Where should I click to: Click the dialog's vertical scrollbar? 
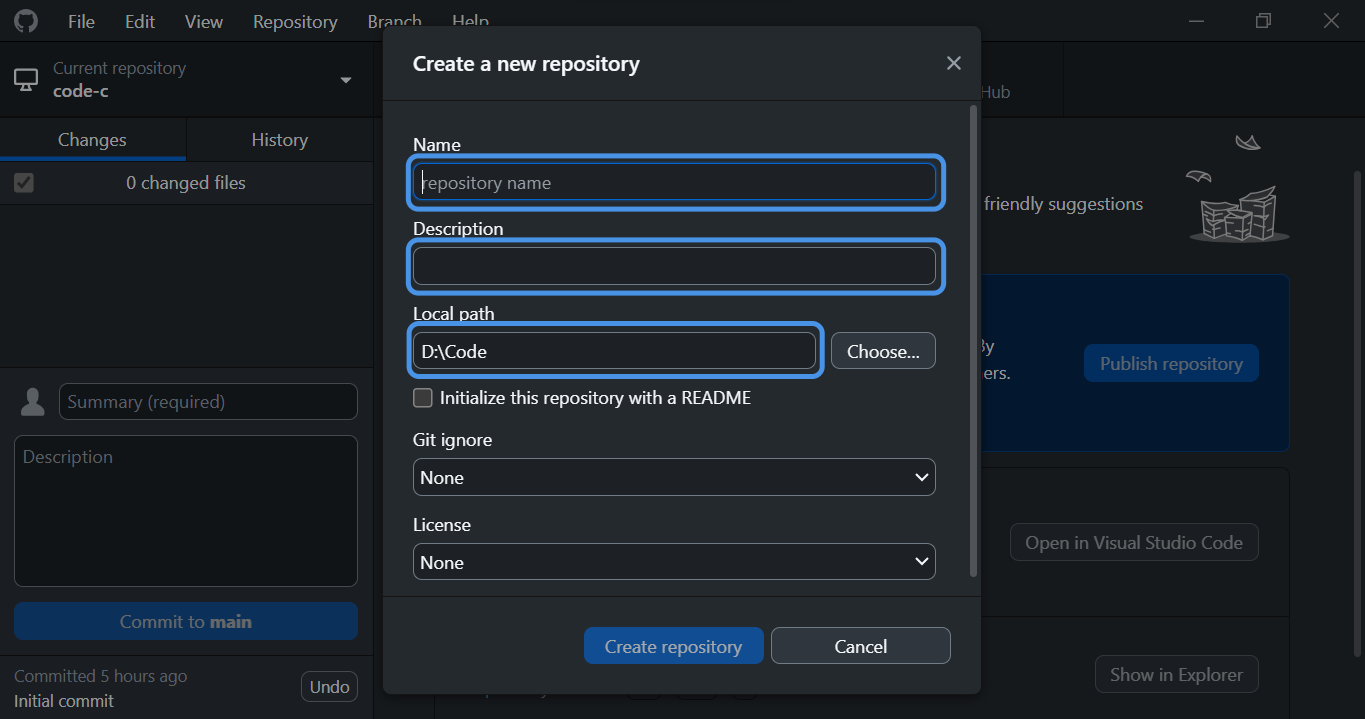pyautogui.click(x=973, y=340)
